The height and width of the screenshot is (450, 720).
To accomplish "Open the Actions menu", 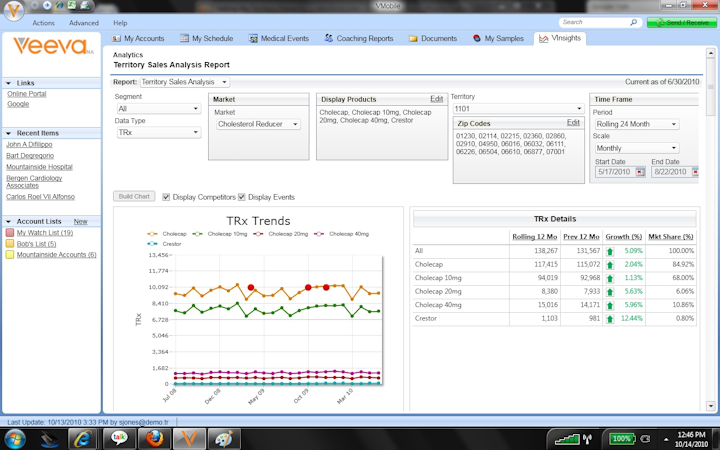I will pyautogui.click(x=44, y=23).
